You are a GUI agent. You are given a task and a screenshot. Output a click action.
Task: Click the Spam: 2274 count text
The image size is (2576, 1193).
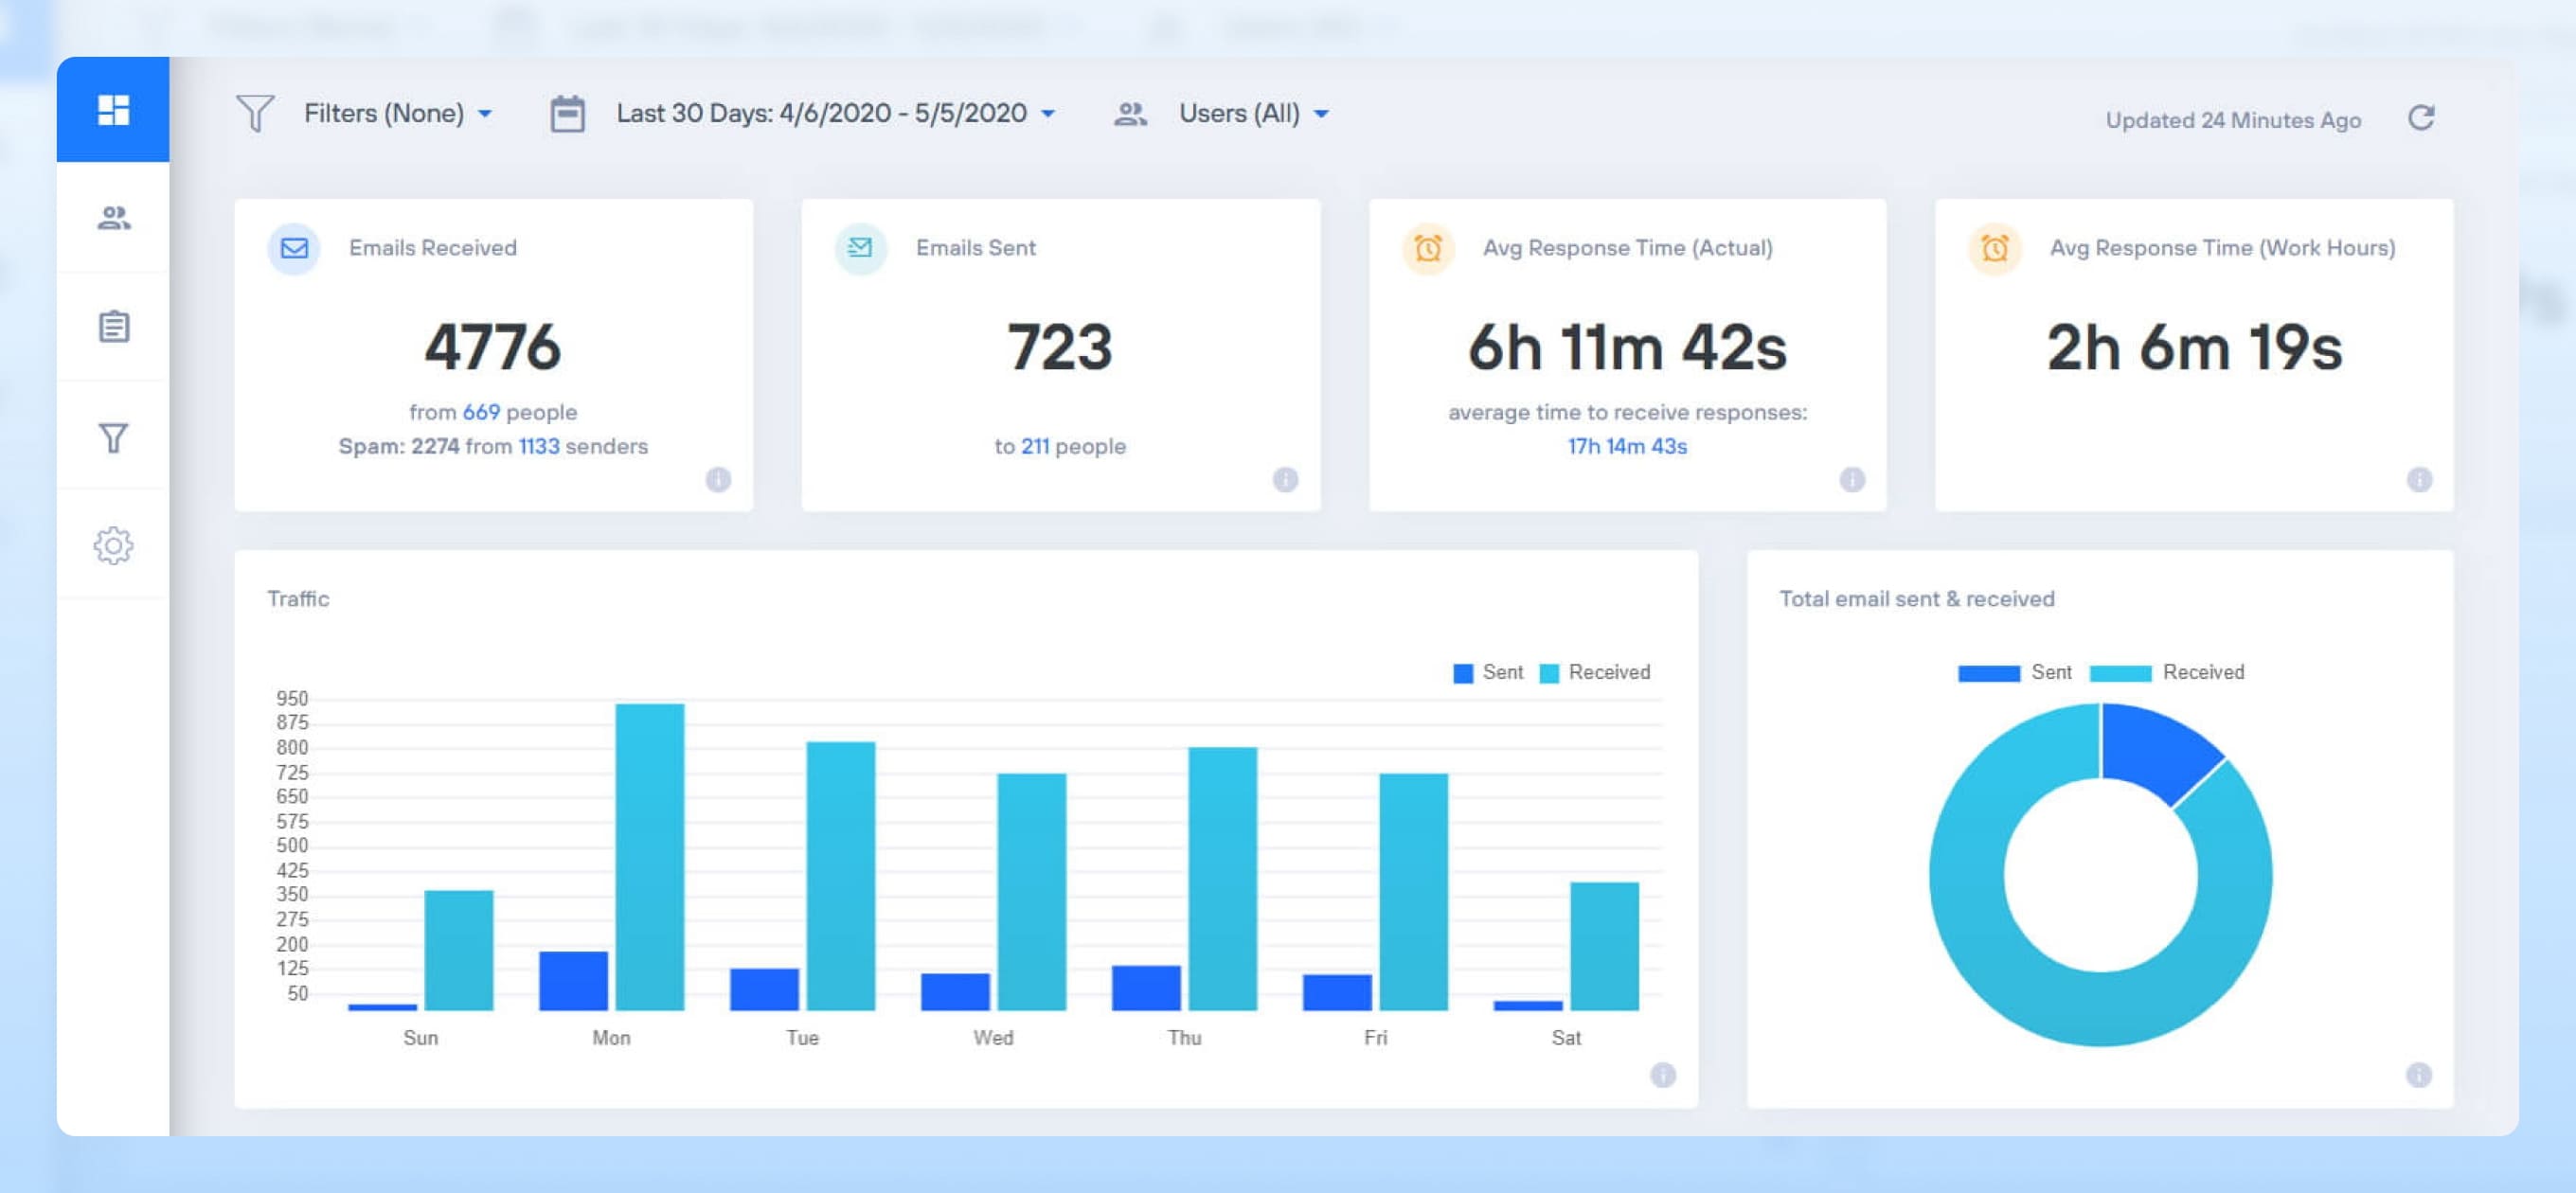point(399,446)
